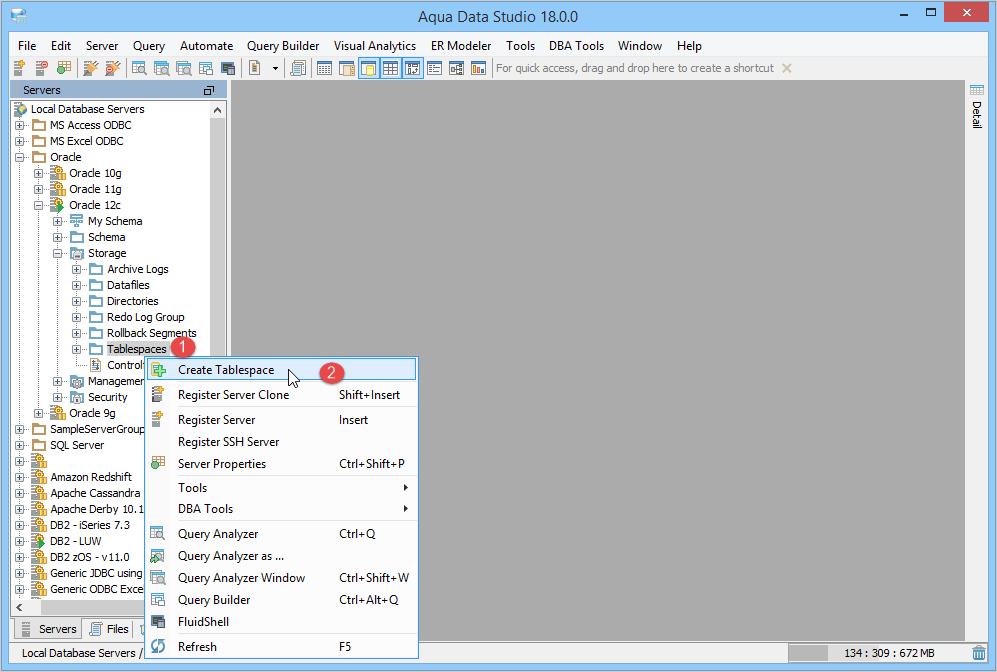Image resolution: width=997 pixels, height=672 pixels.
Task: Launch FluidShell from the dark terminal toolbar icon
Action: 228,68
